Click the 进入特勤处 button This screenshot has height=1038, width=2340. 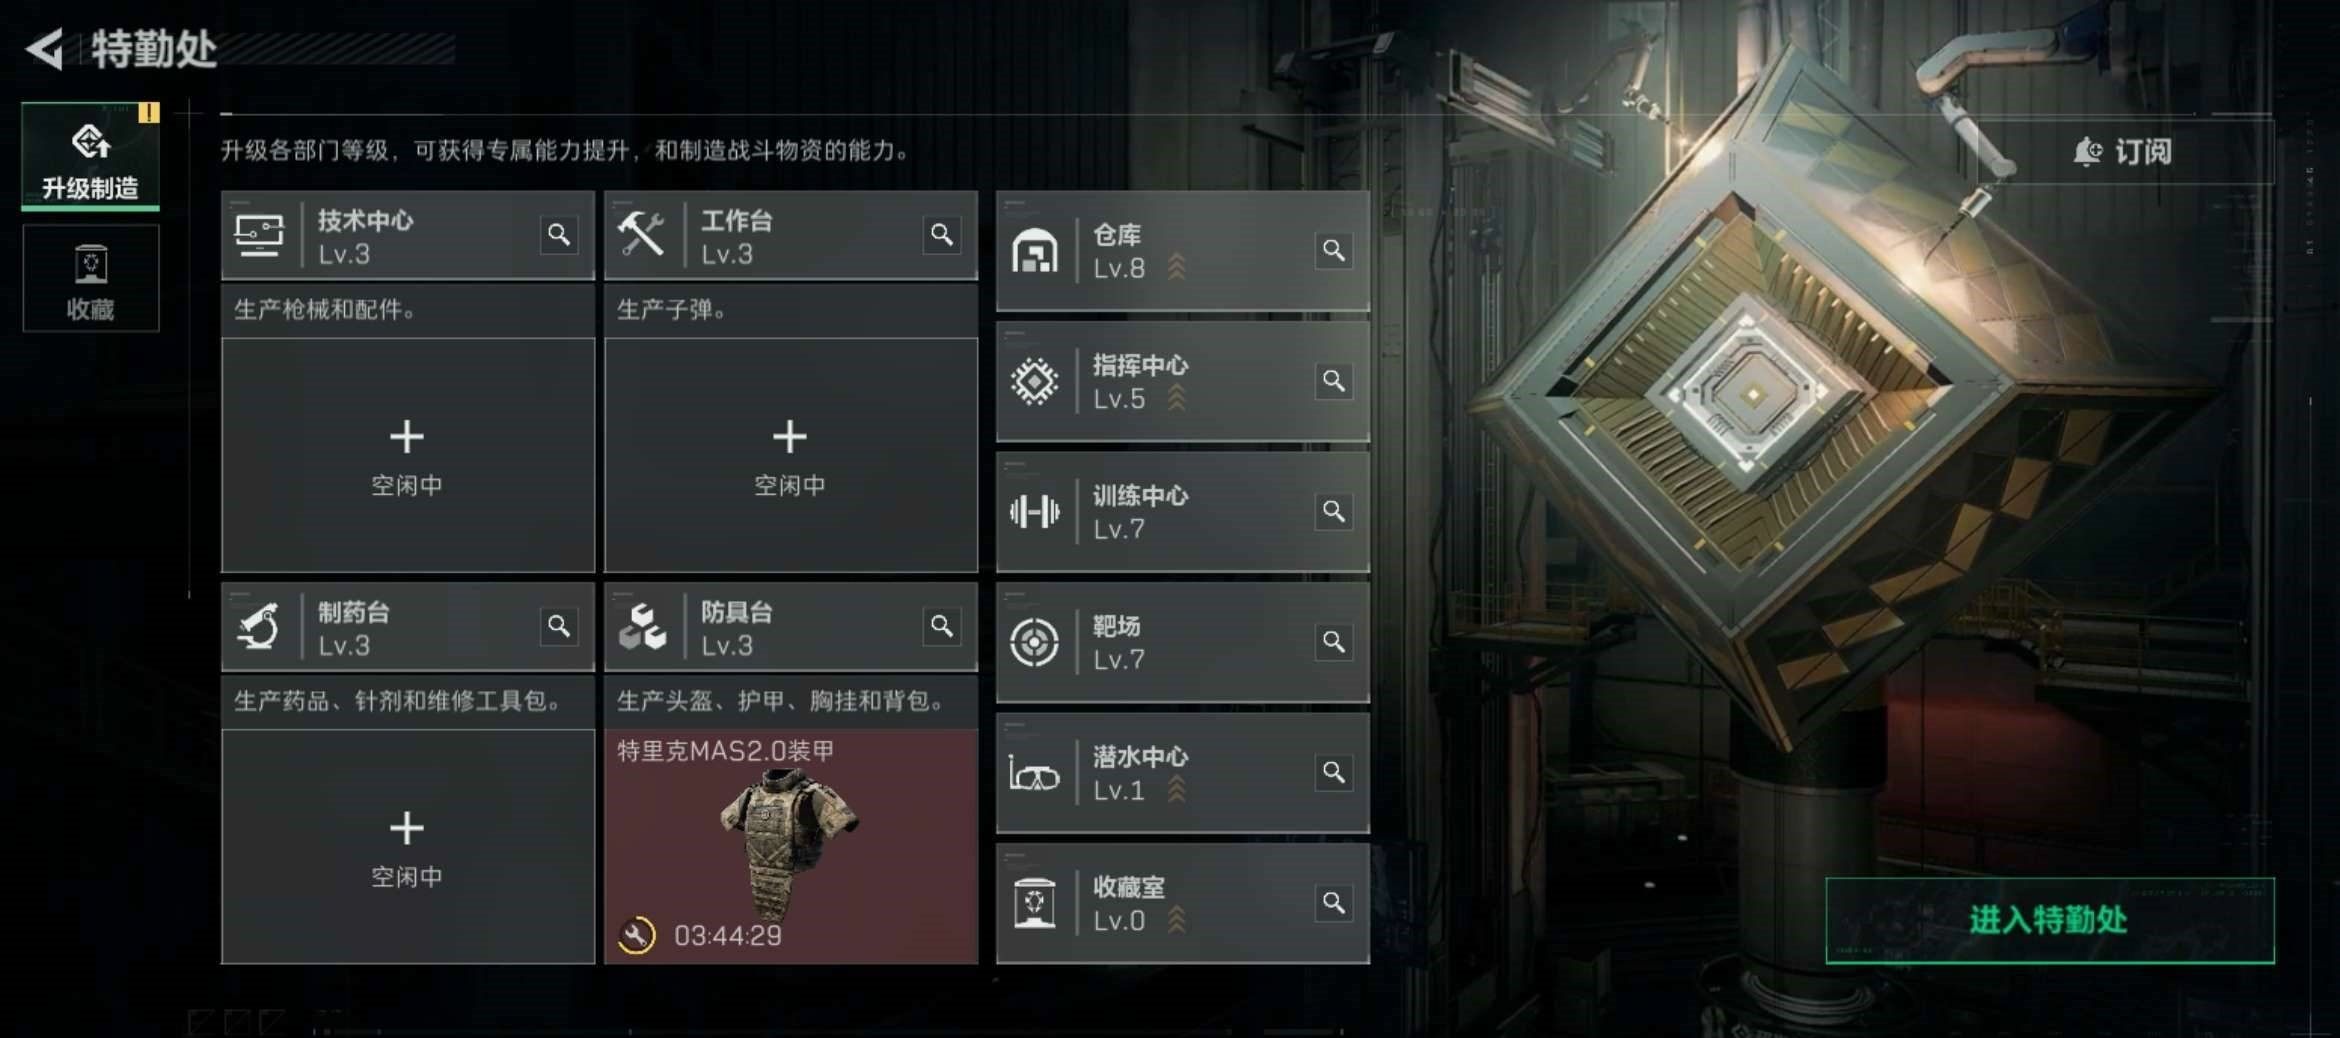tap(2049, 920)
